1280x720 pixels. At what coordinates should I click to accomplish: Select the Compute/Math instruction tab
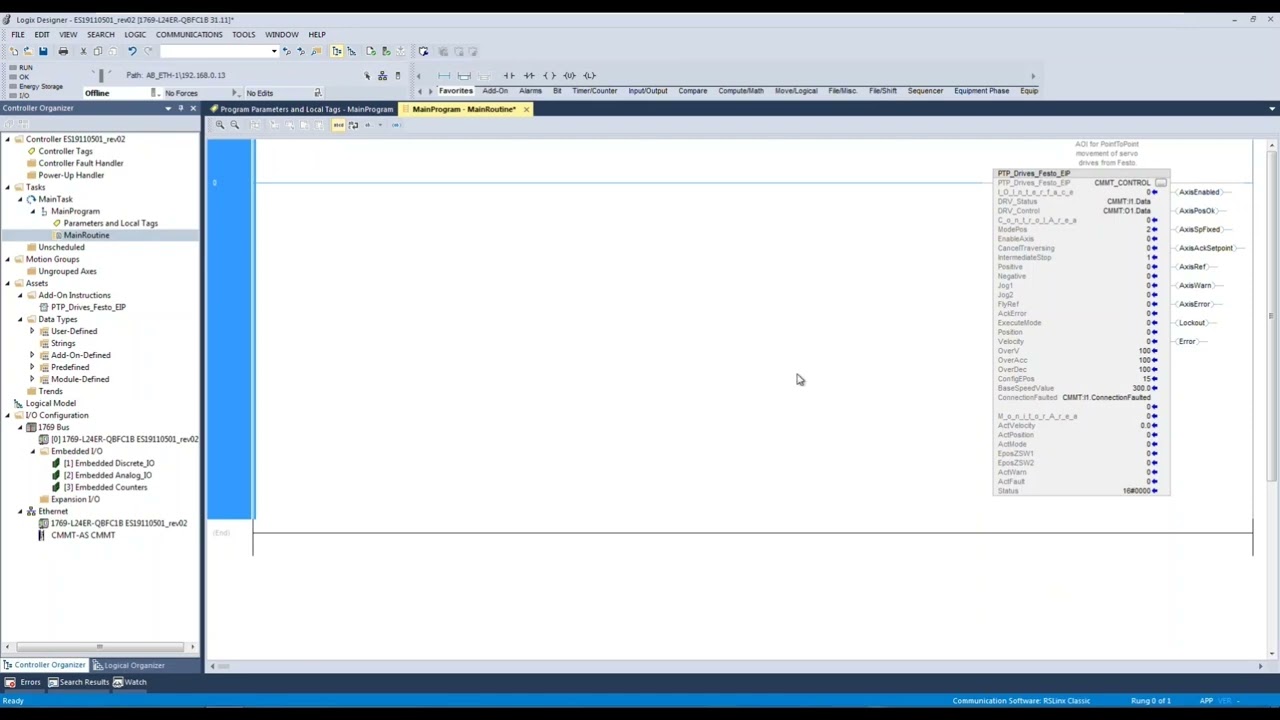tap(740, 91)
